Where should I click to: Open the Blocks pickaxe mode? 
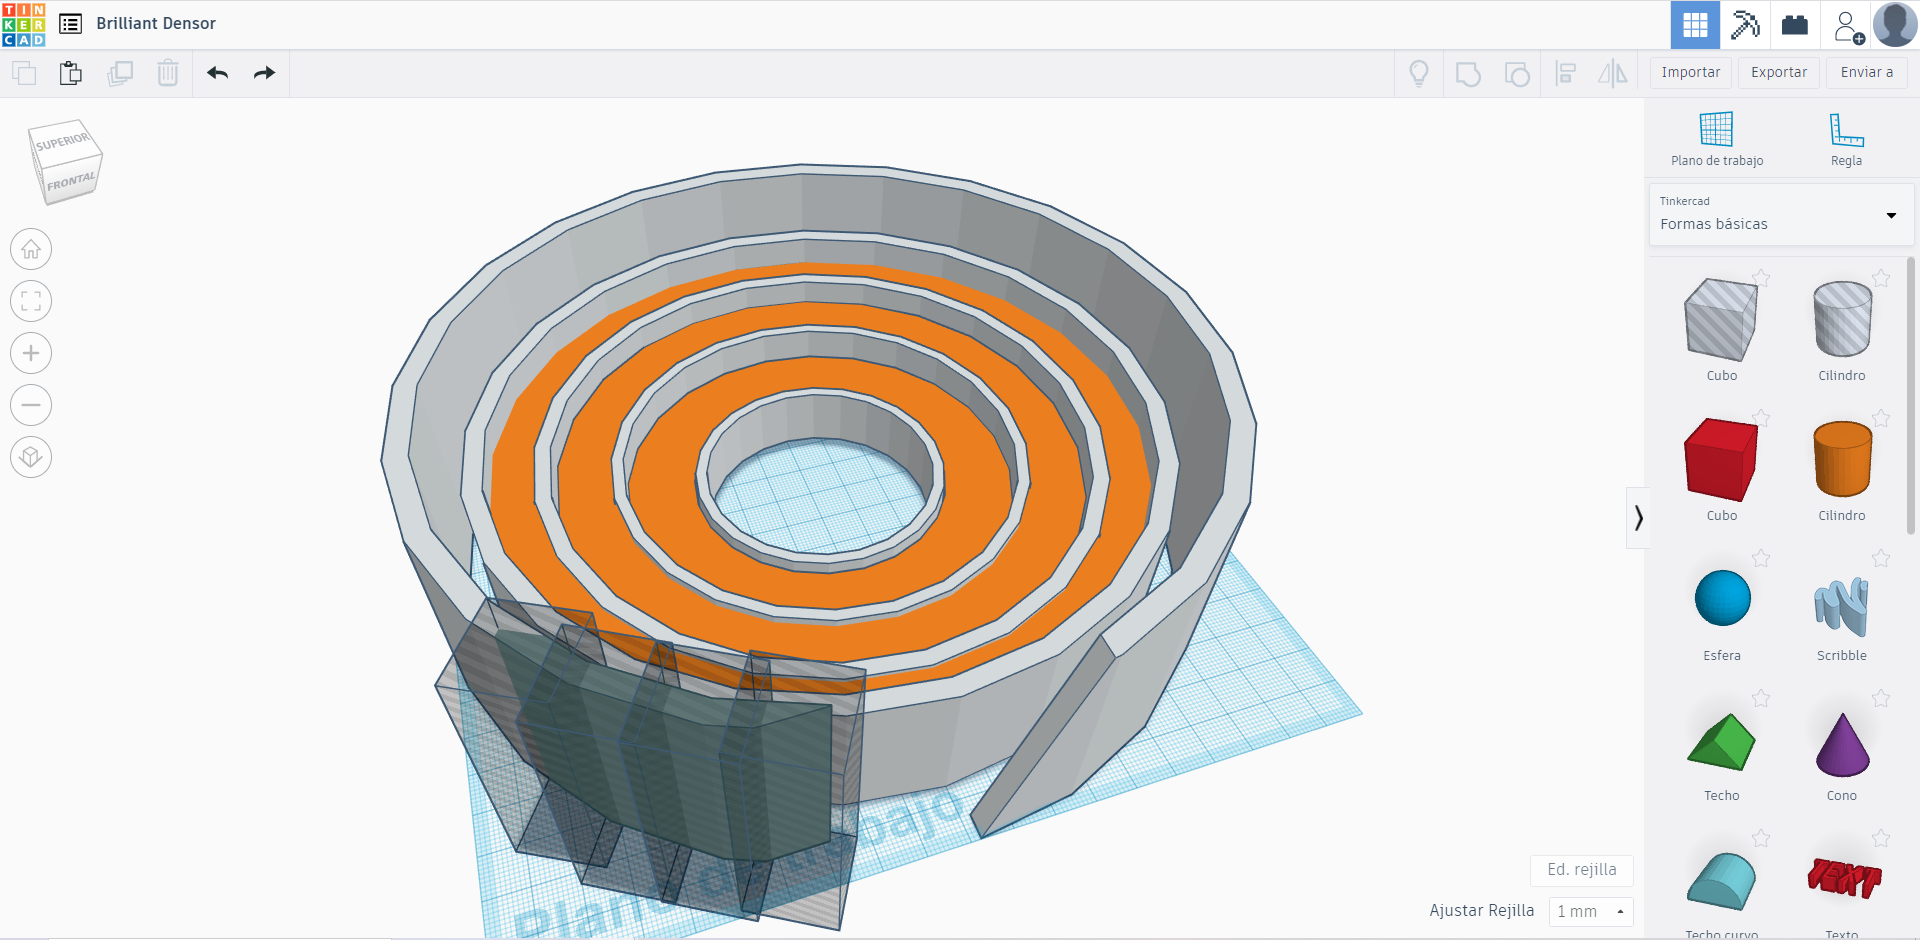click(x=1745, y=25)
